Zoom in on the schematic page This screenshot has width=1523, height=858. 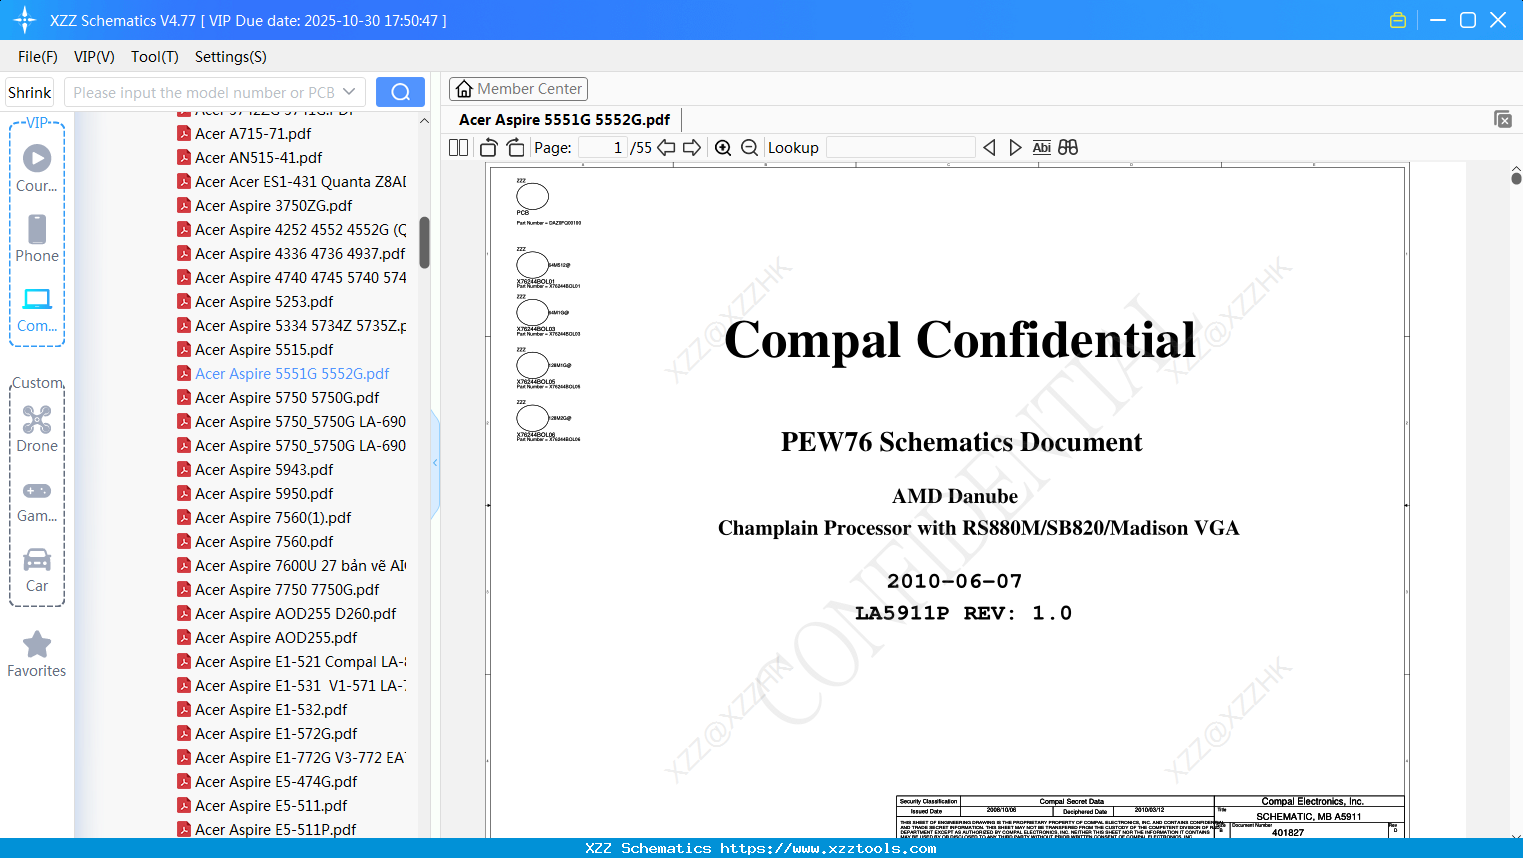[723, 148]
